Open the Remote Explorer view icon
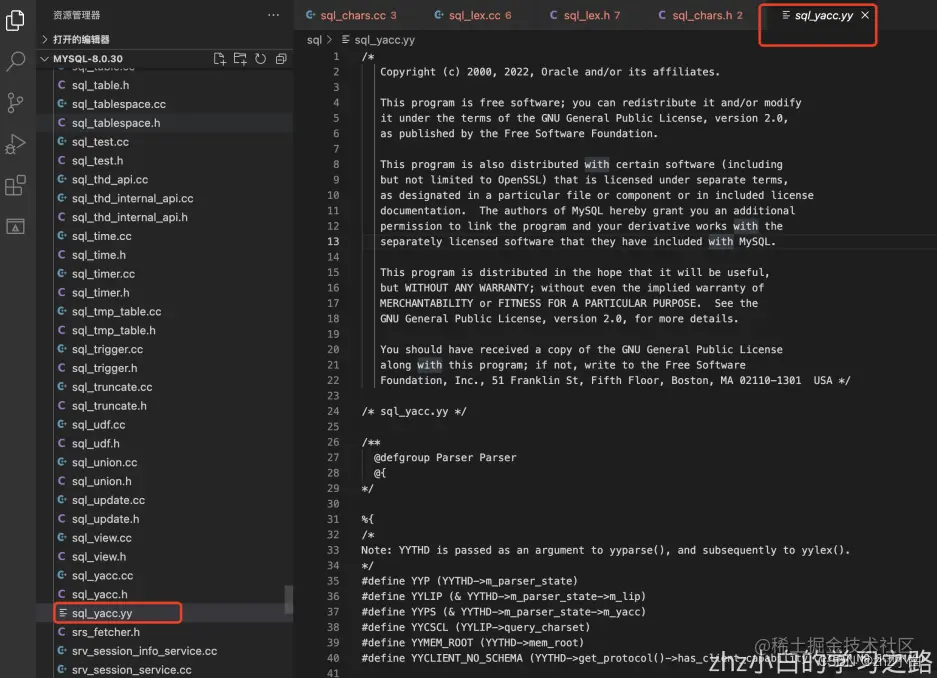The image size is (937, 678). (15, 226)
